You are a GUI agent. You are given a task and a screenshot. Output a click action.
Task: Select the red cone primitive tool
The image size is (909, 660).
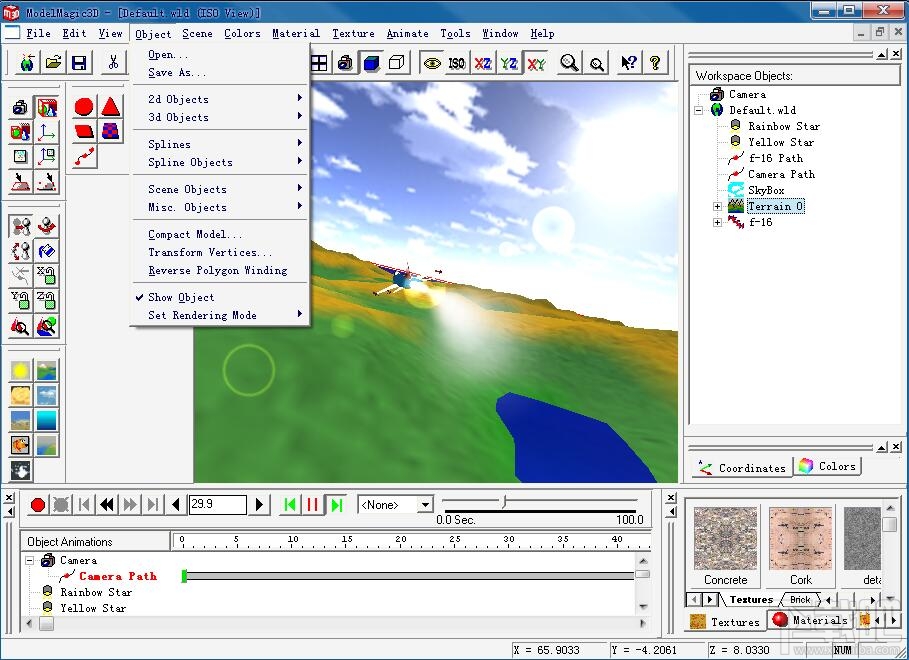[111, 105]
